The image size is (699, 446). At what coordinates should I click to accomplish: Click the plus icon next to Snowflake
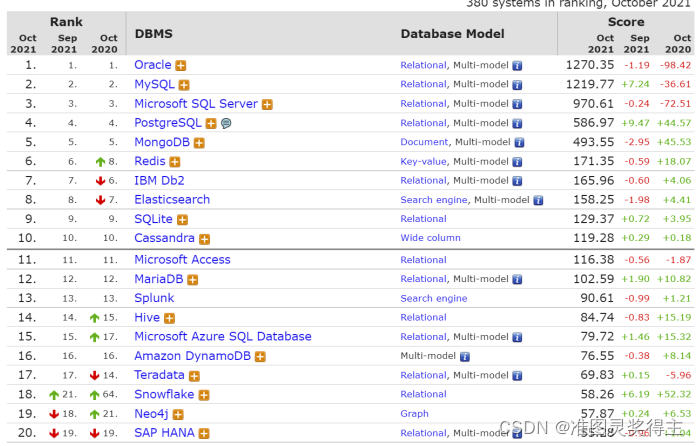(204, 395)
